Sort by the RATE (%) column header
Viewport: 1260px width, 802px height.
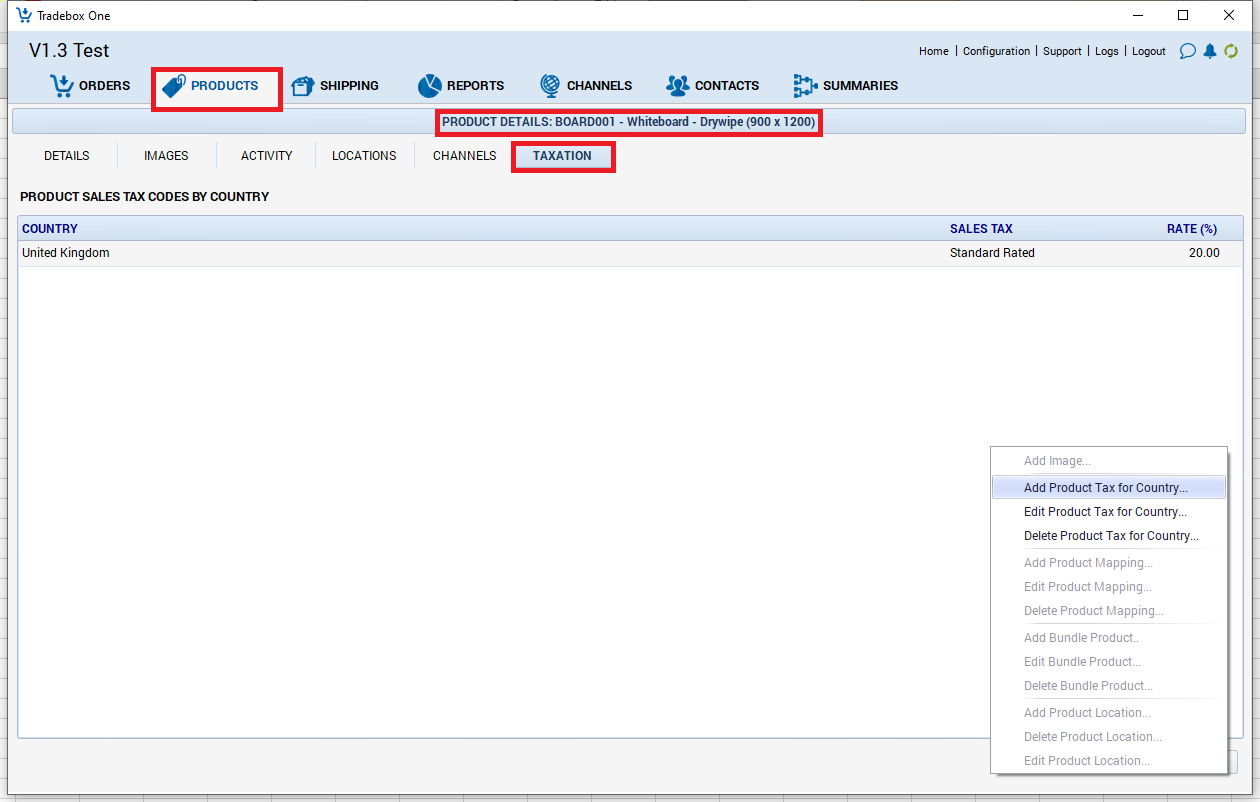(x=1192, y=229)
